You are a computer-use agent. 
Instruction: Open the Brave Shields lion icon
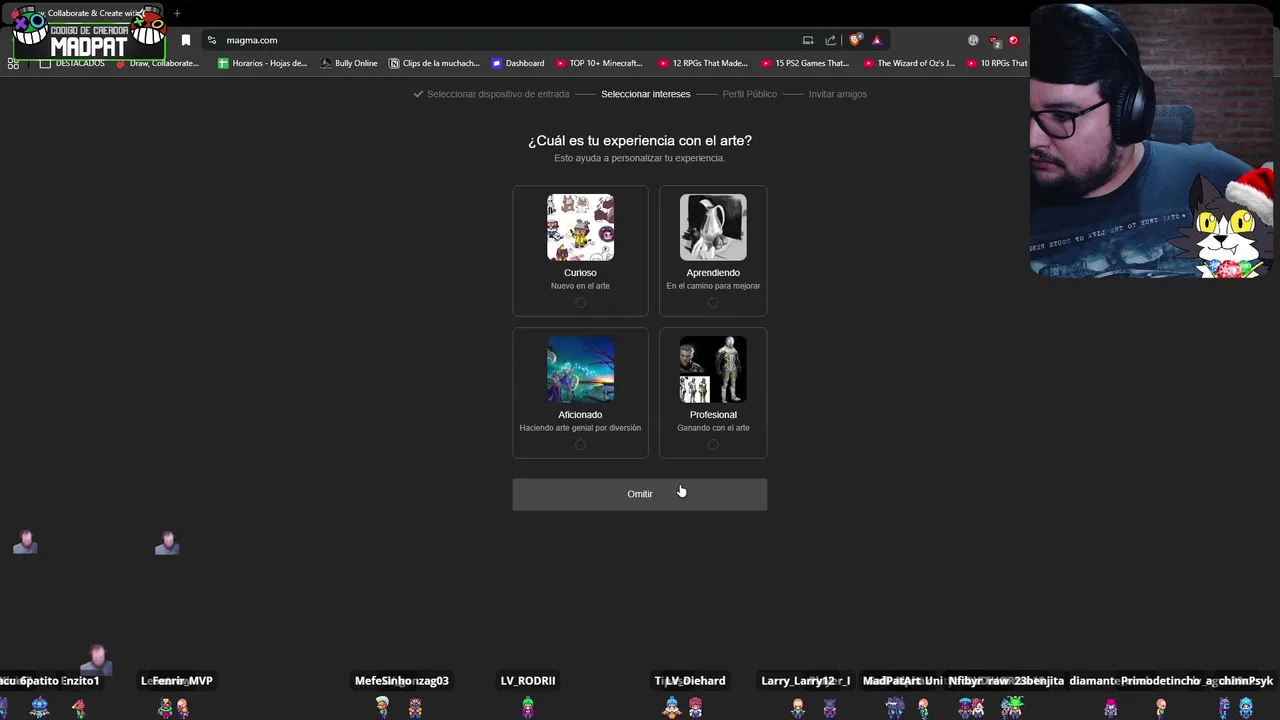[855, 40]
